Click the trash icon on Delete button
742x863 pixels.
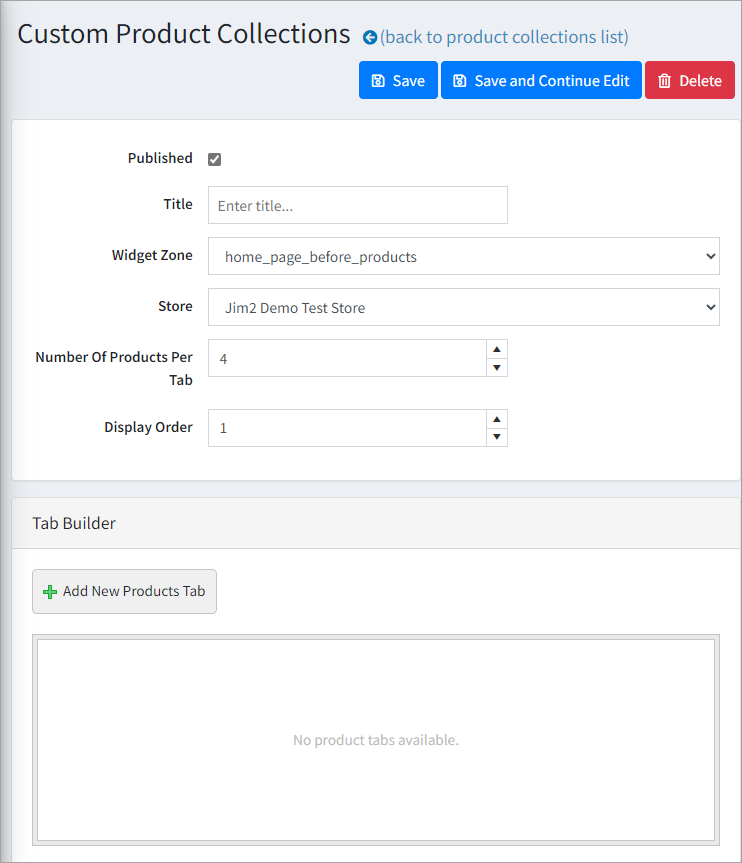click(664, 81)
